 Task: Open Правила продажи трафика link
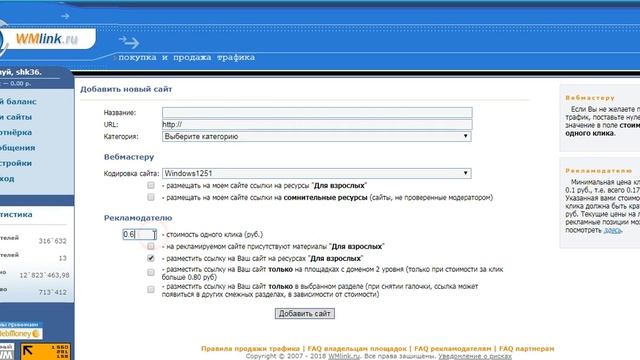[250, 349]
